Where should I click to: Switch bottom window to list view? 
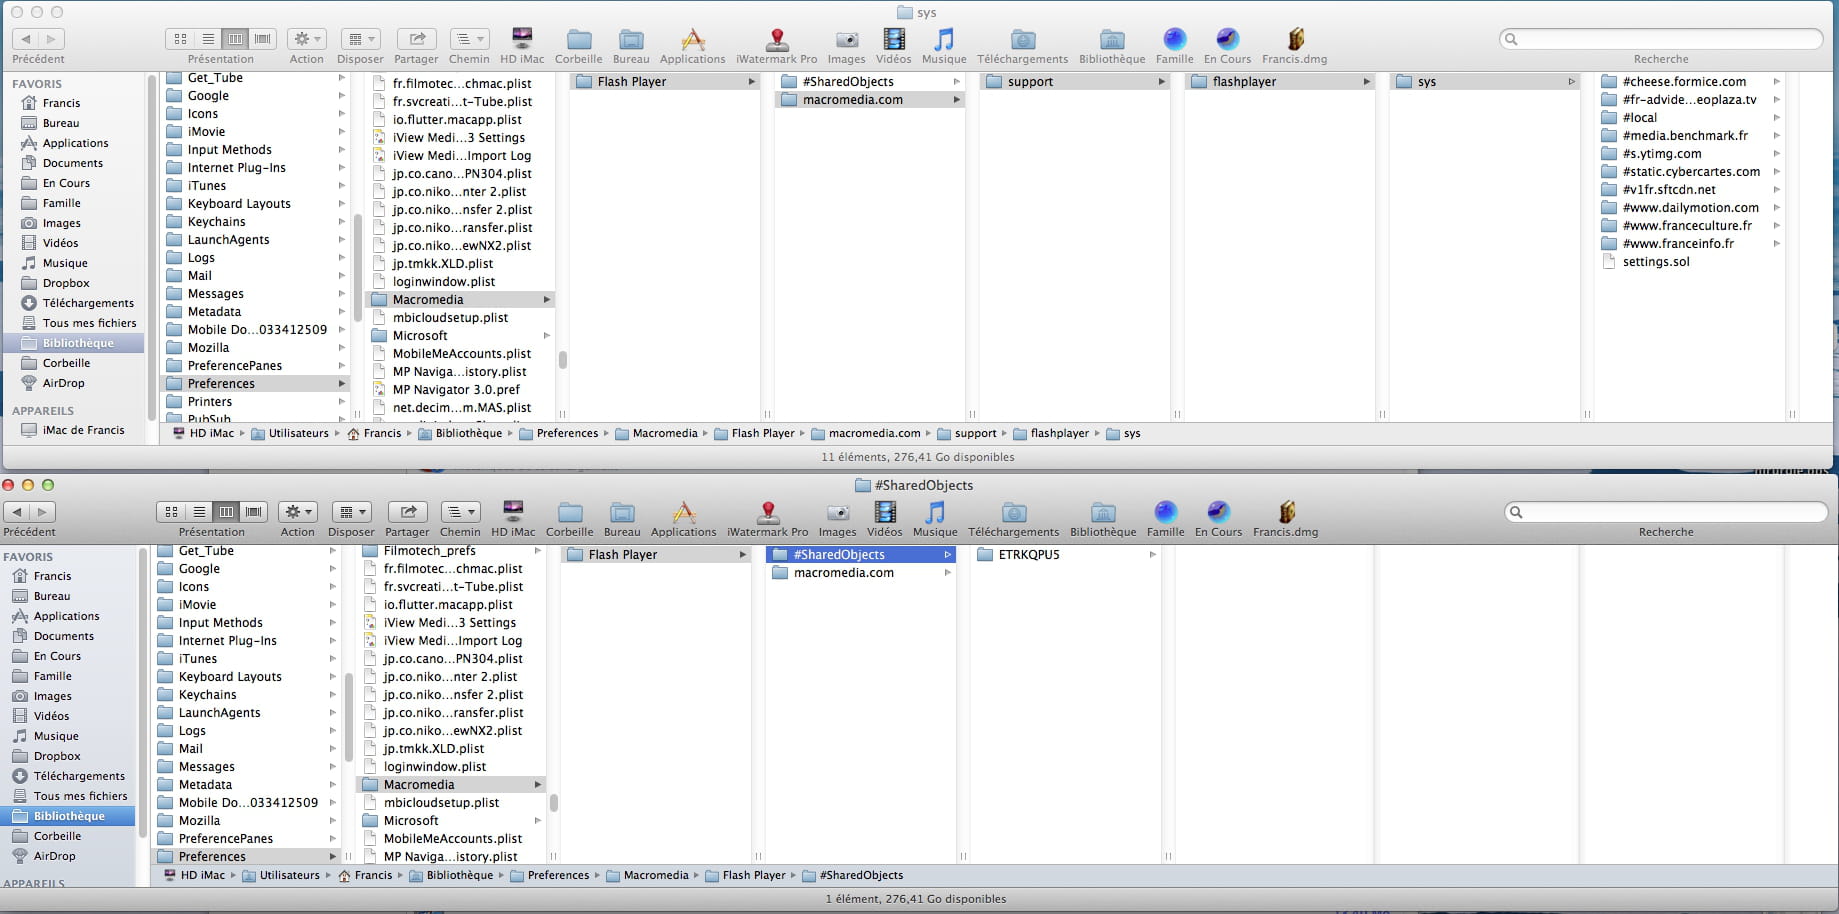point(199,512)
